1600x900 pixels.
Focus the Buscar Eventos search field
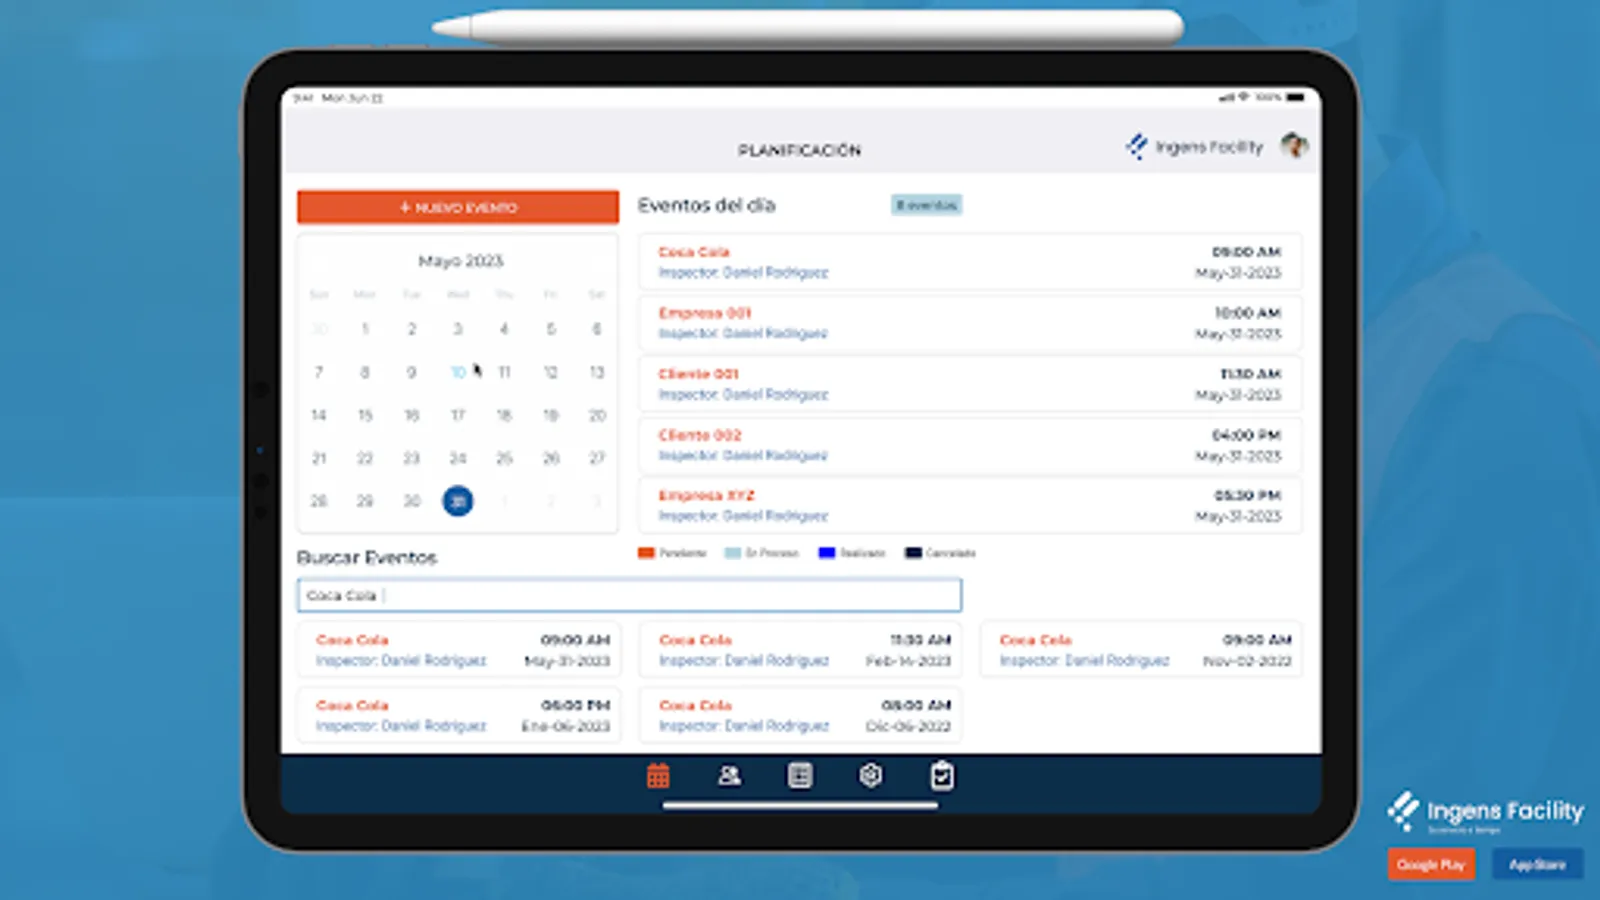[629, 595]
